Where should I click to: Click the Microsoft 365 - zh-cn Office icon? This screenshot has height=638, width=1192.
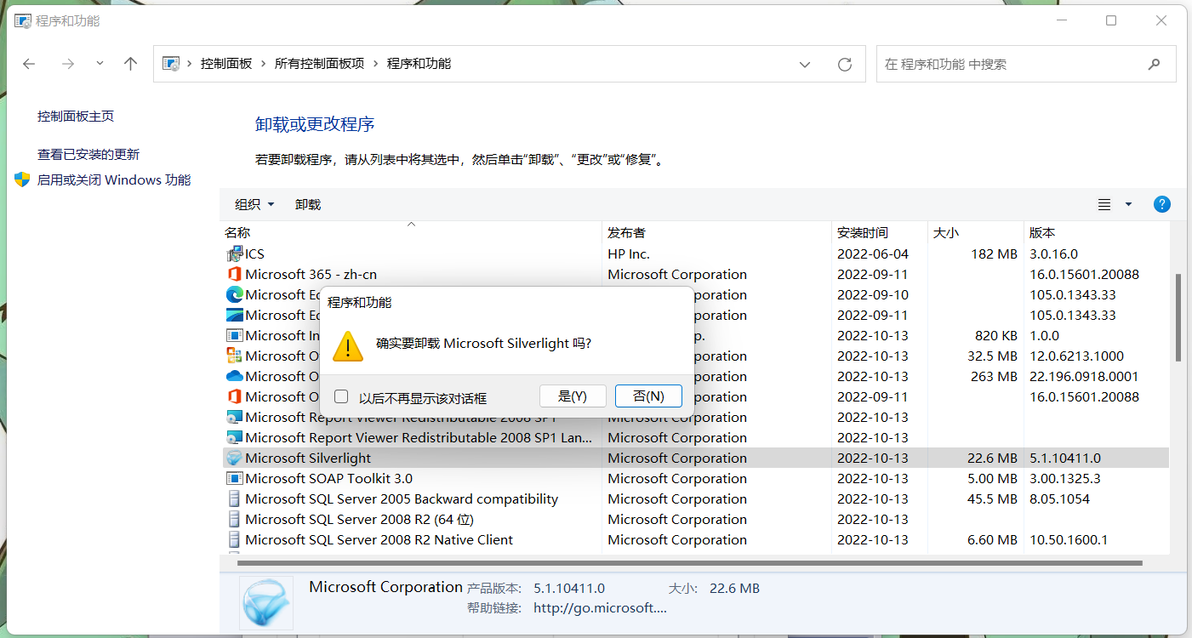[234, 274]
